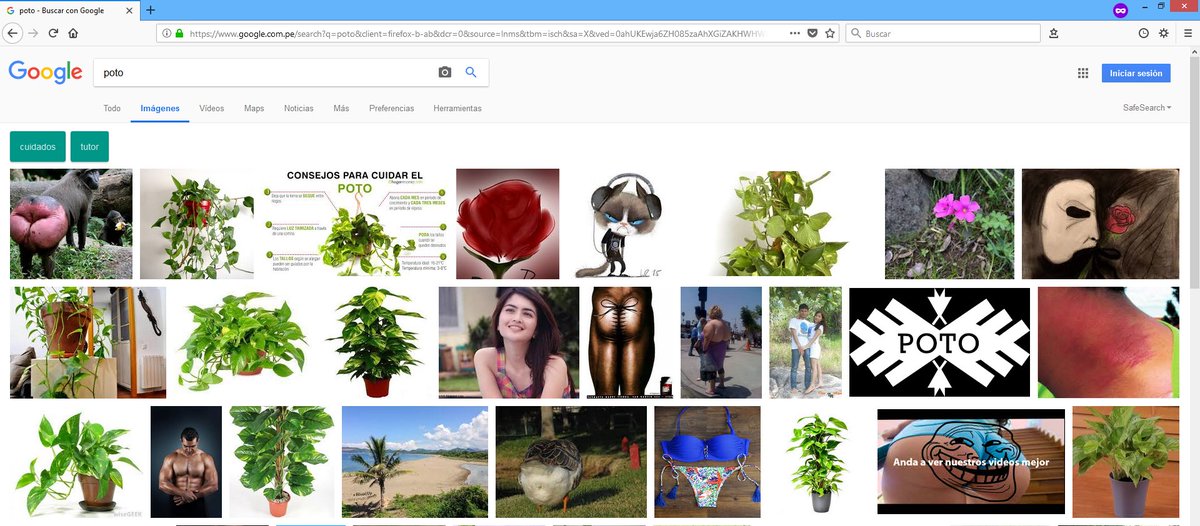Go to the Firefox home page icon
Screen dimensions: 1200x526
tap(74, 33)
